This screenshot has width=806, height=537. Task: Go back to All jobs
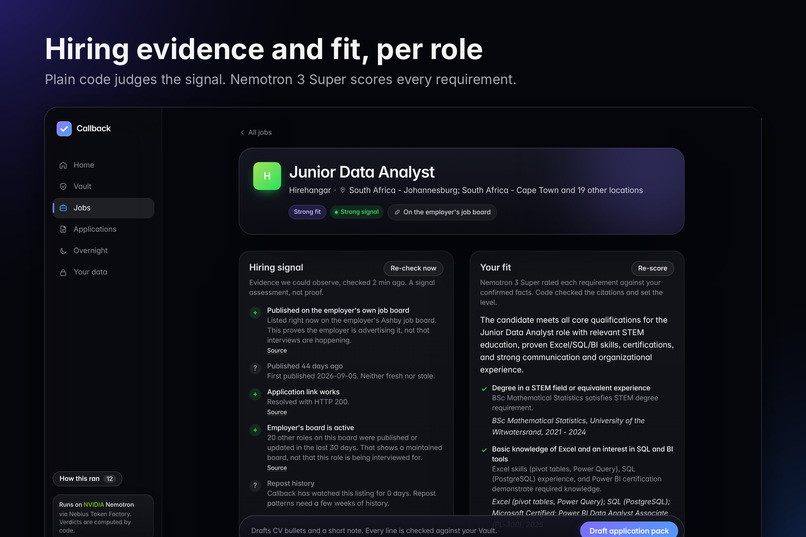(x=256, y=133)
